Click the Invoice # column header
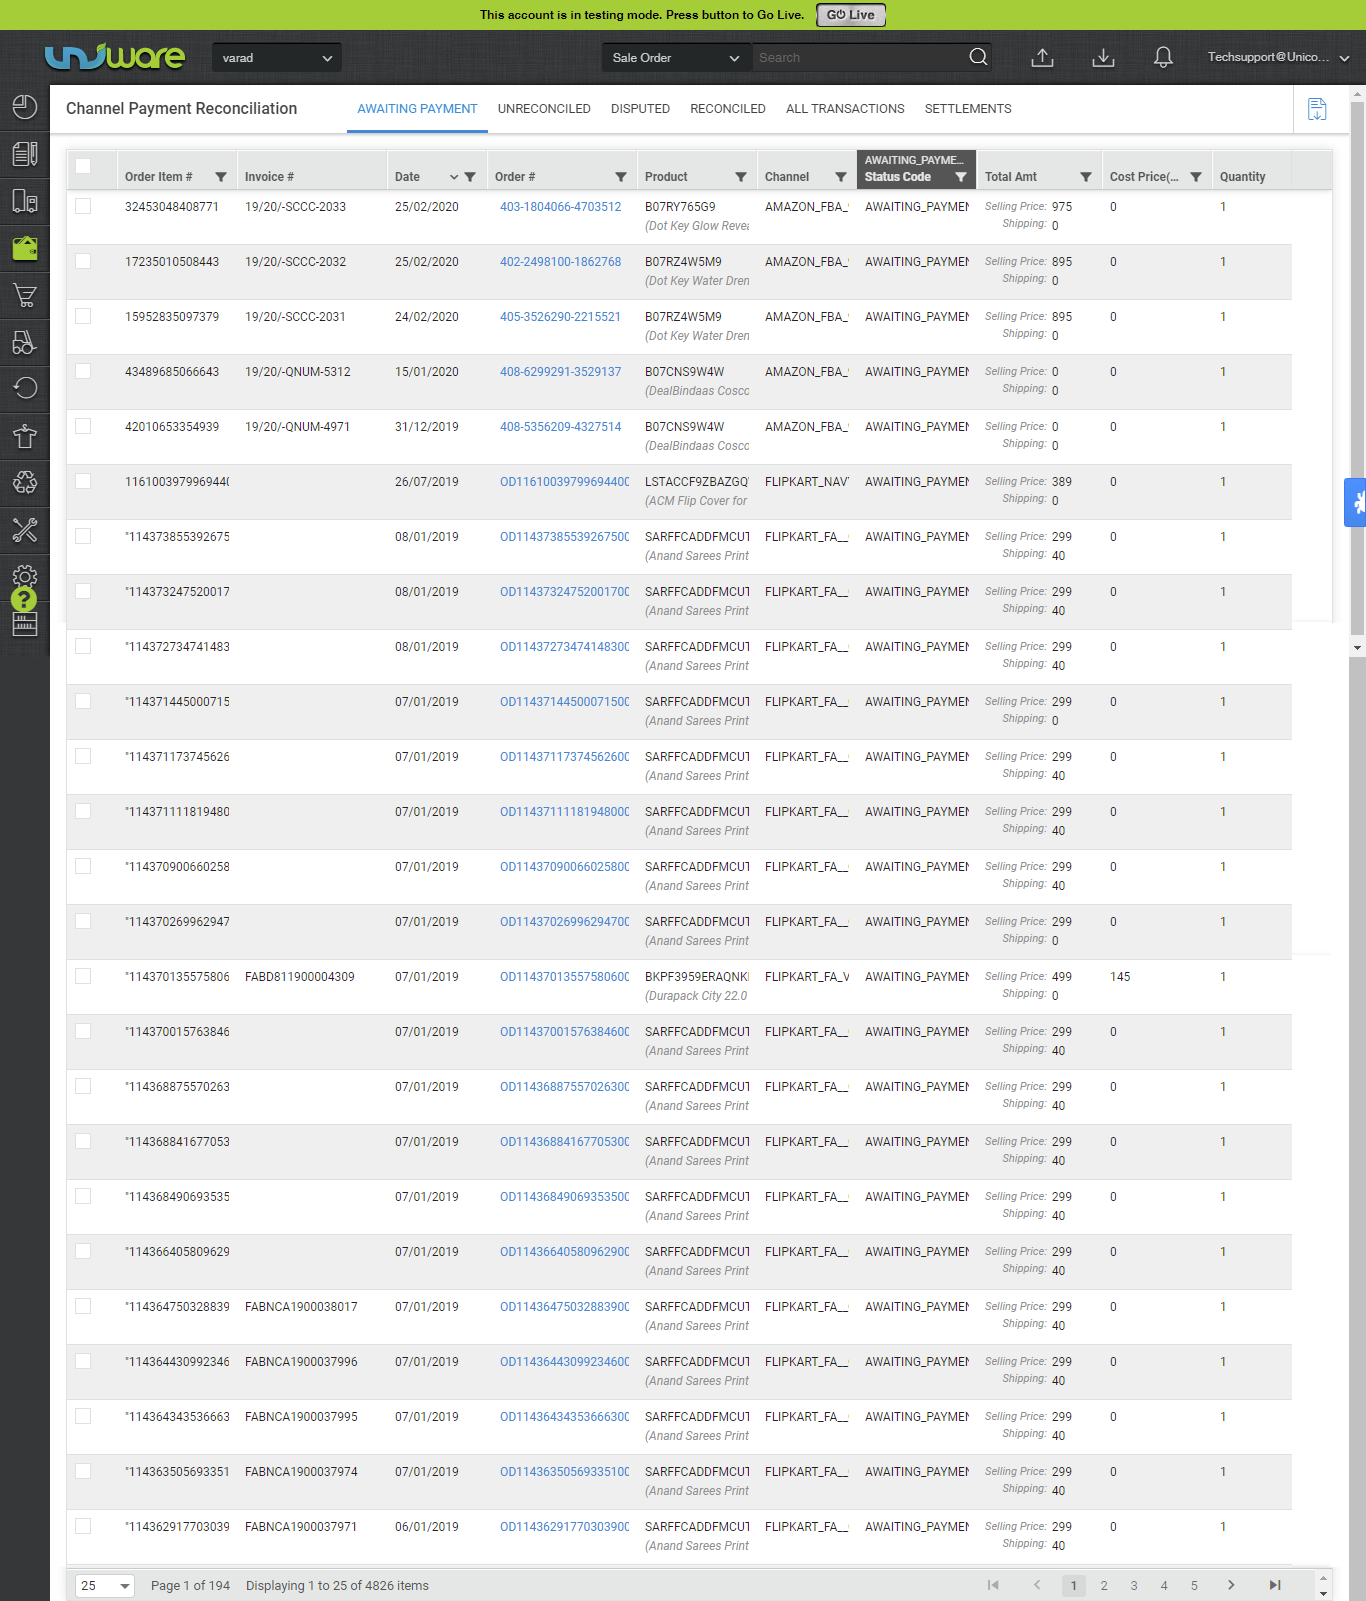Screen dimensions: 1366x1601 (269, 177)
